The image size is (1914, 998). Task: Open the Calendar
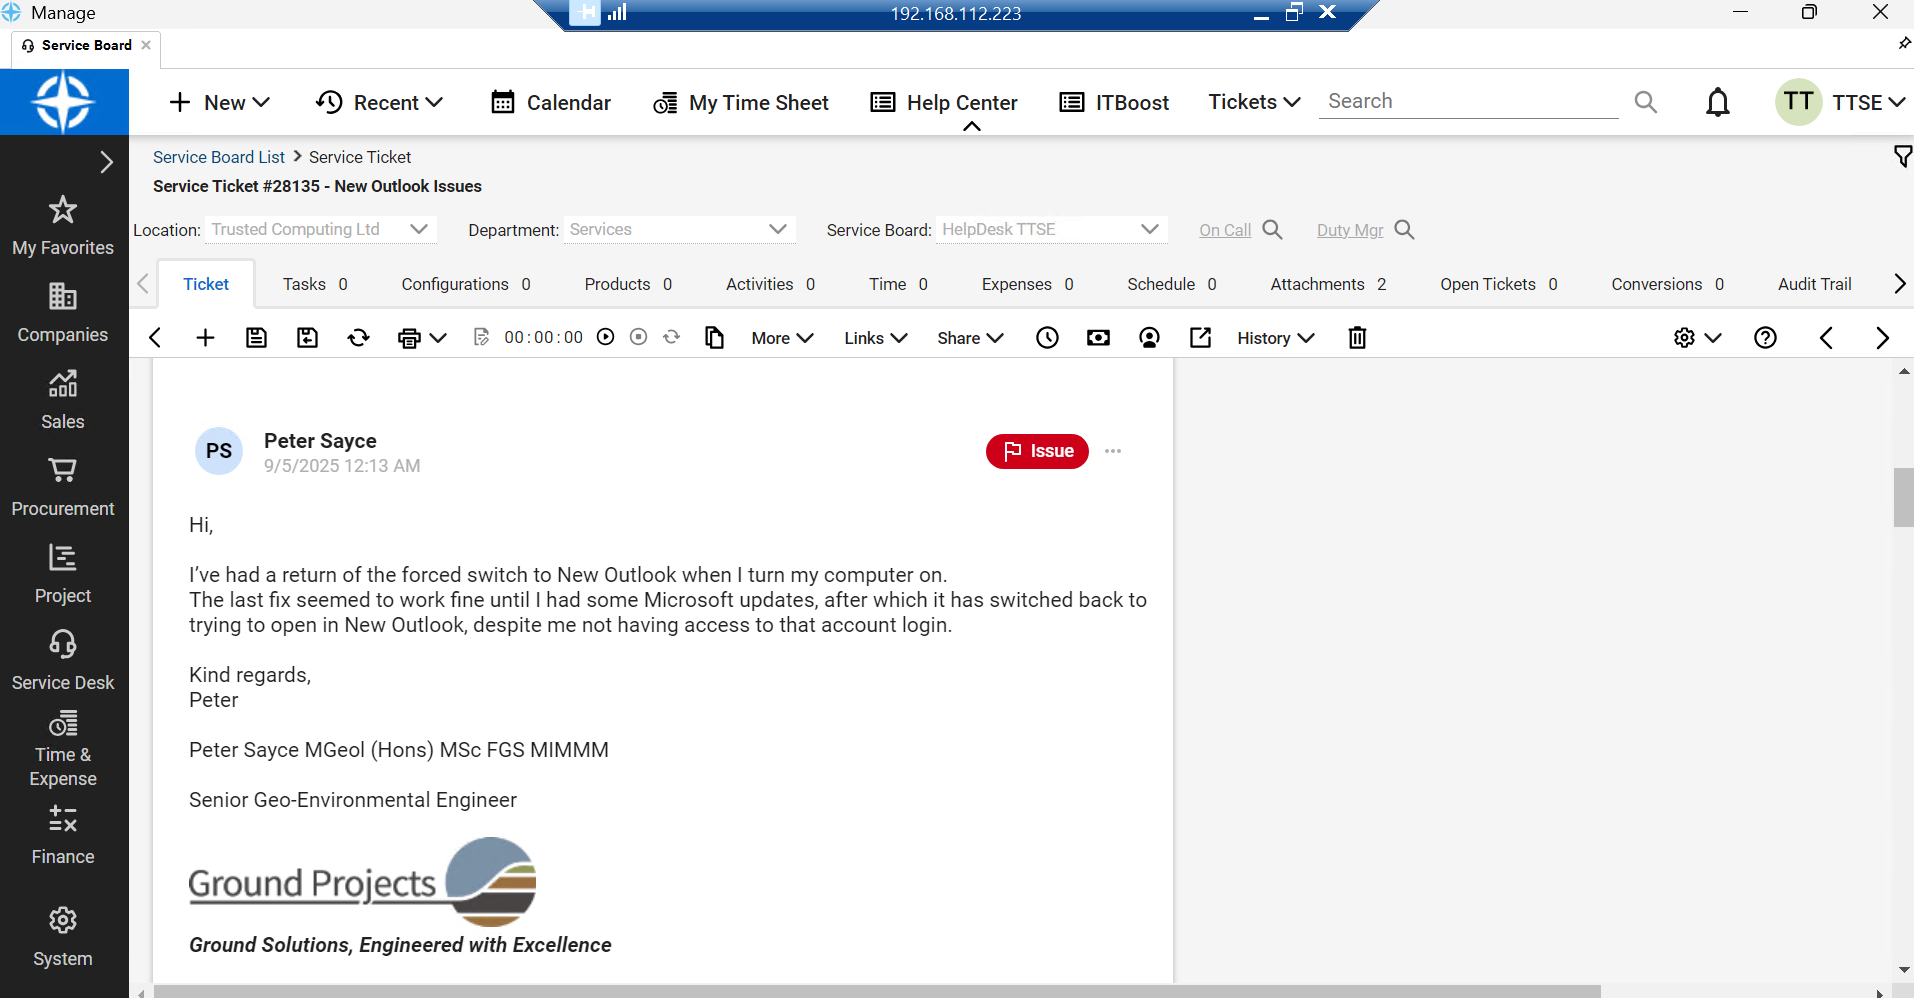[x=551, y=102]
